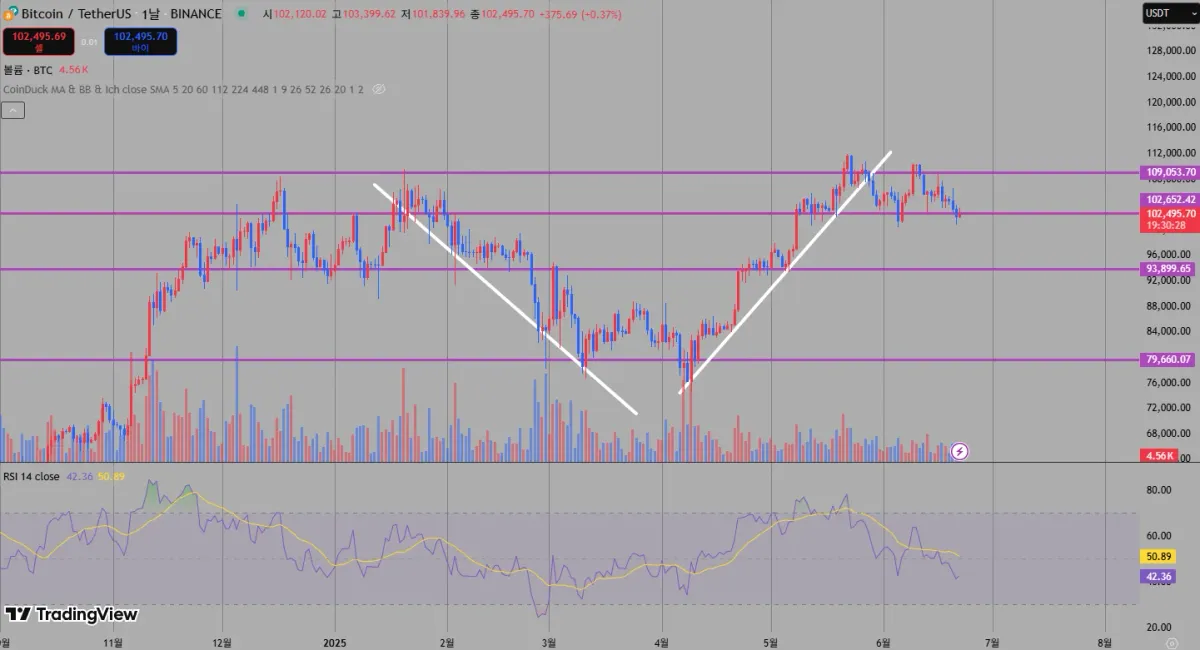1200x650 pixels.
Task: Click the green market status dot
Action: (241, 15)
